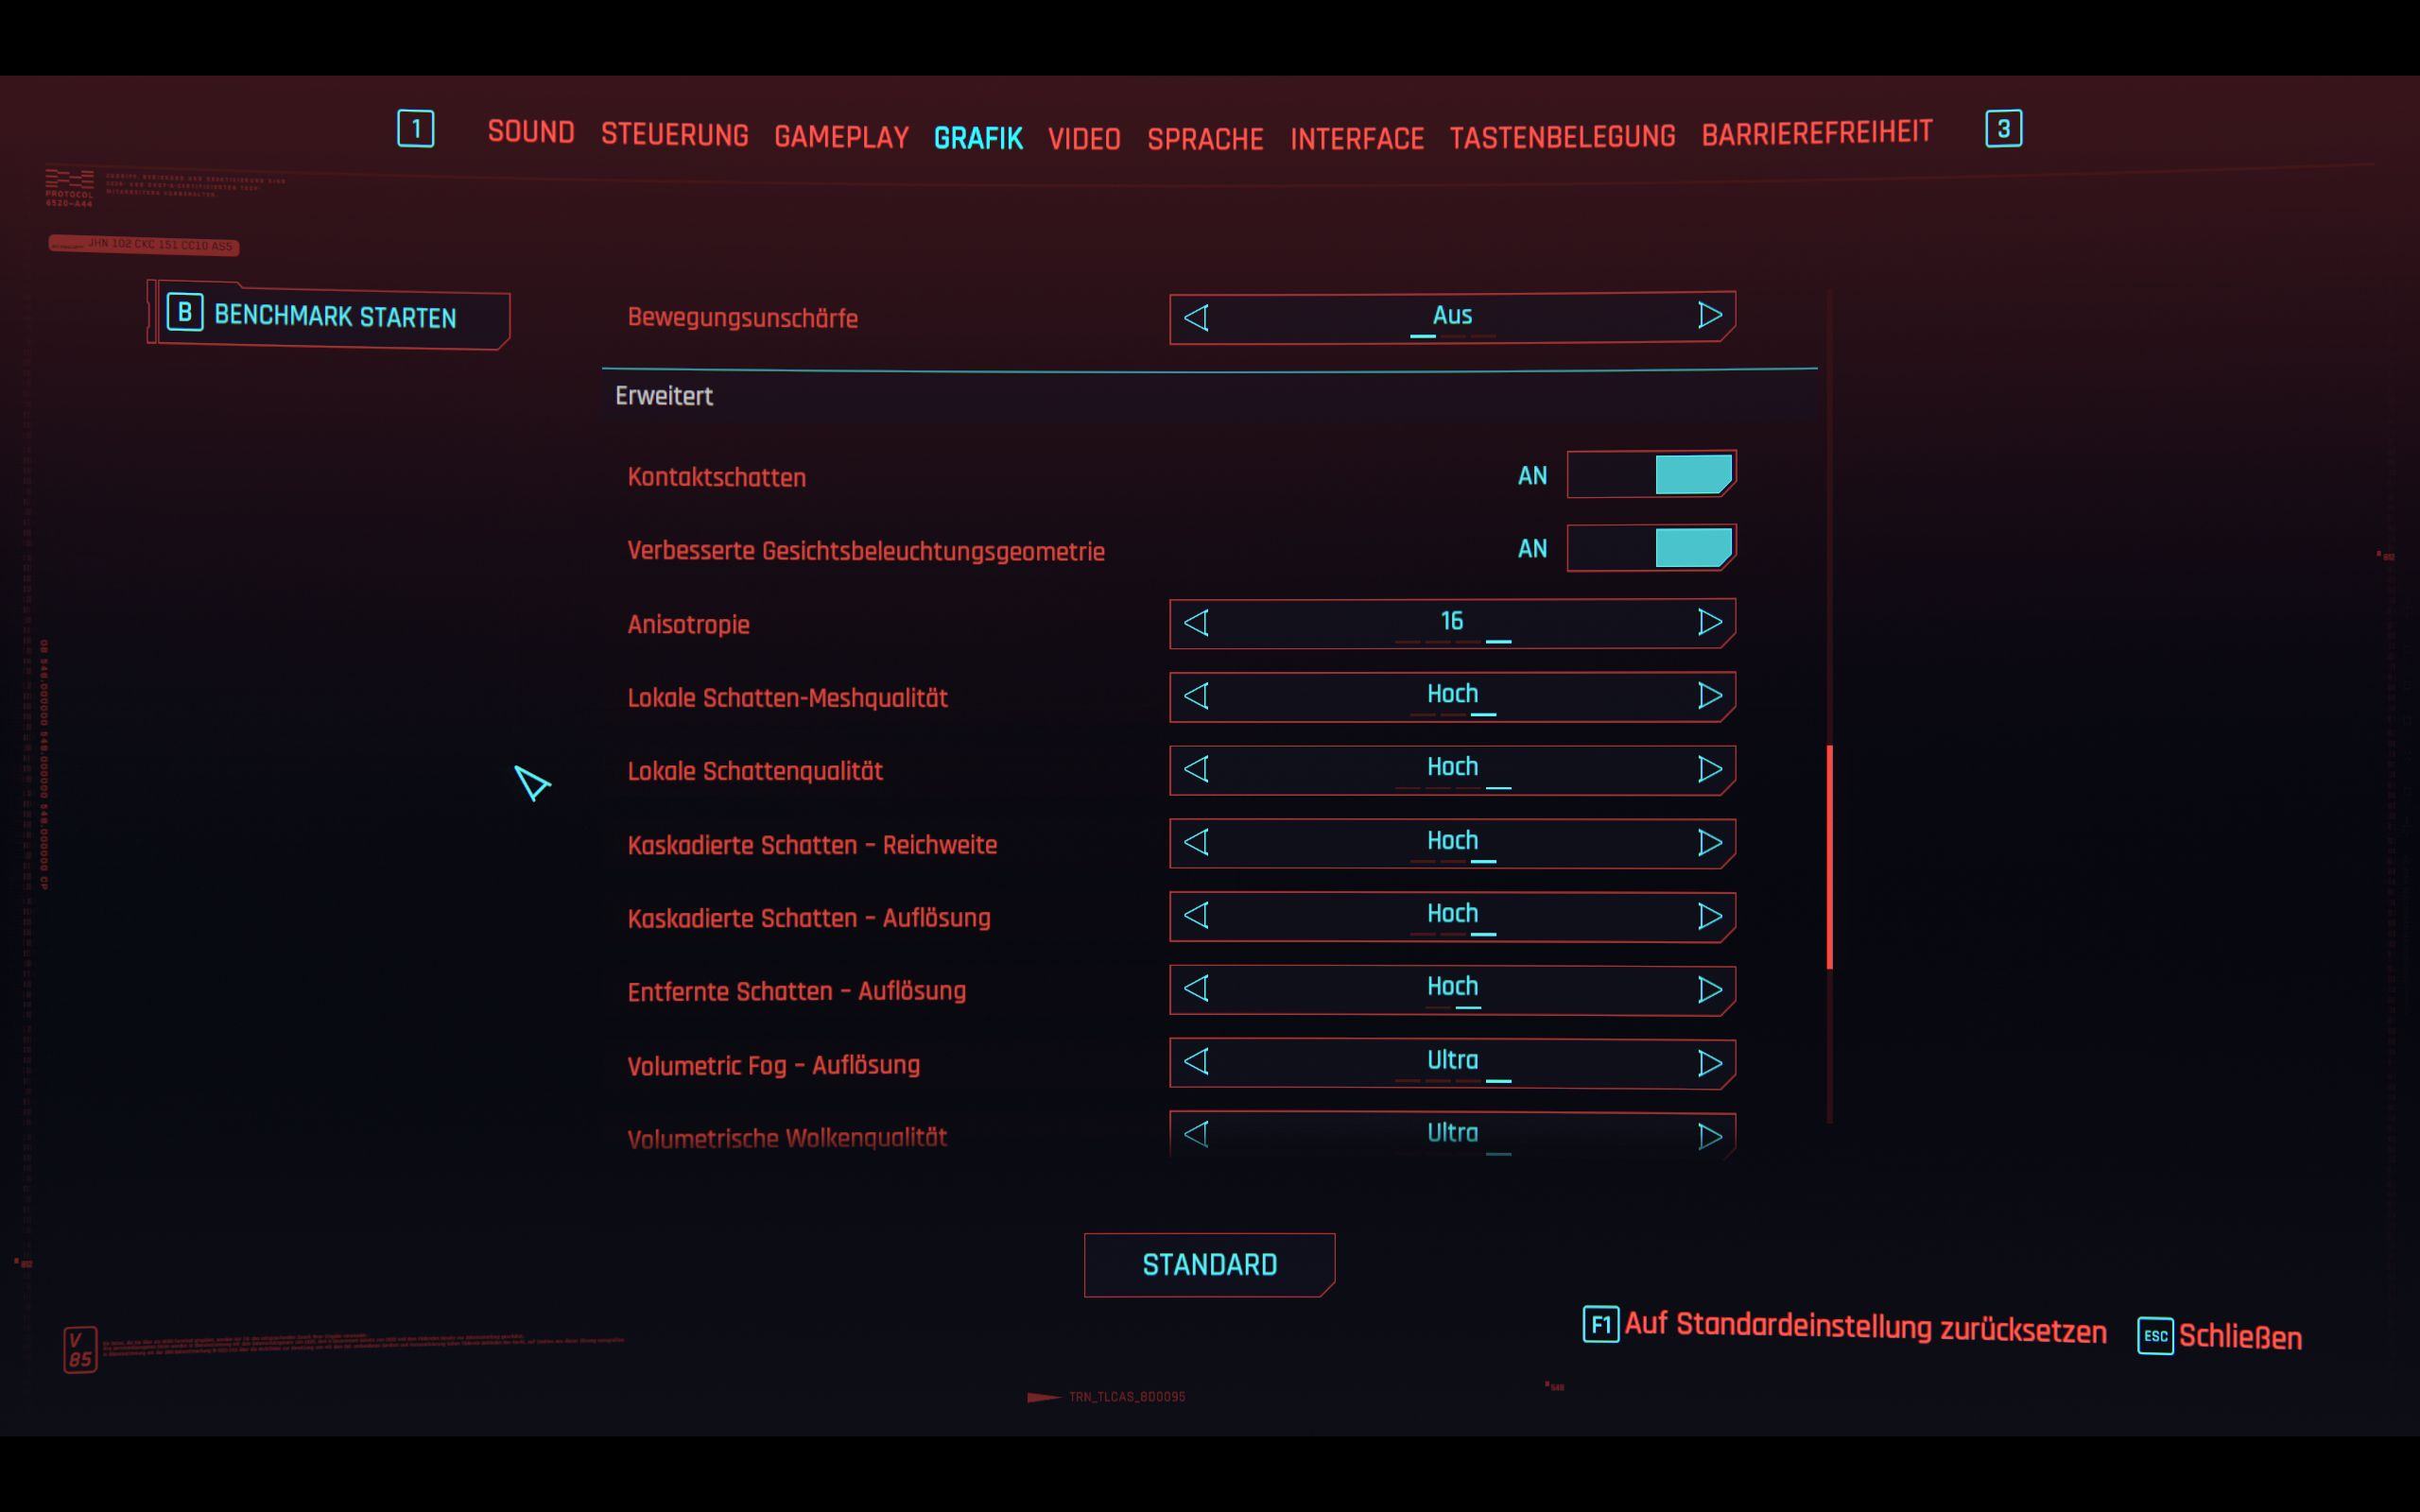Click the Volumetrische Wolkenqualität label
This screenshot has width=2420, height=1512.
787,1138
